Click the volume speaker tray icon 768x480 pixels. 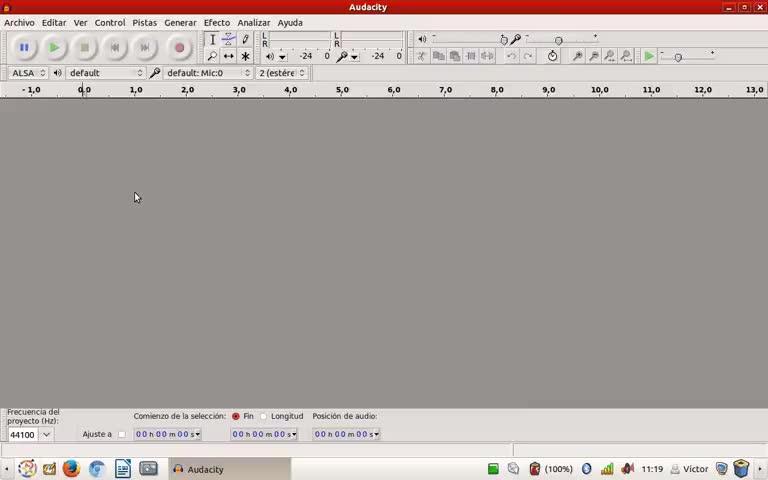(627, 469)
